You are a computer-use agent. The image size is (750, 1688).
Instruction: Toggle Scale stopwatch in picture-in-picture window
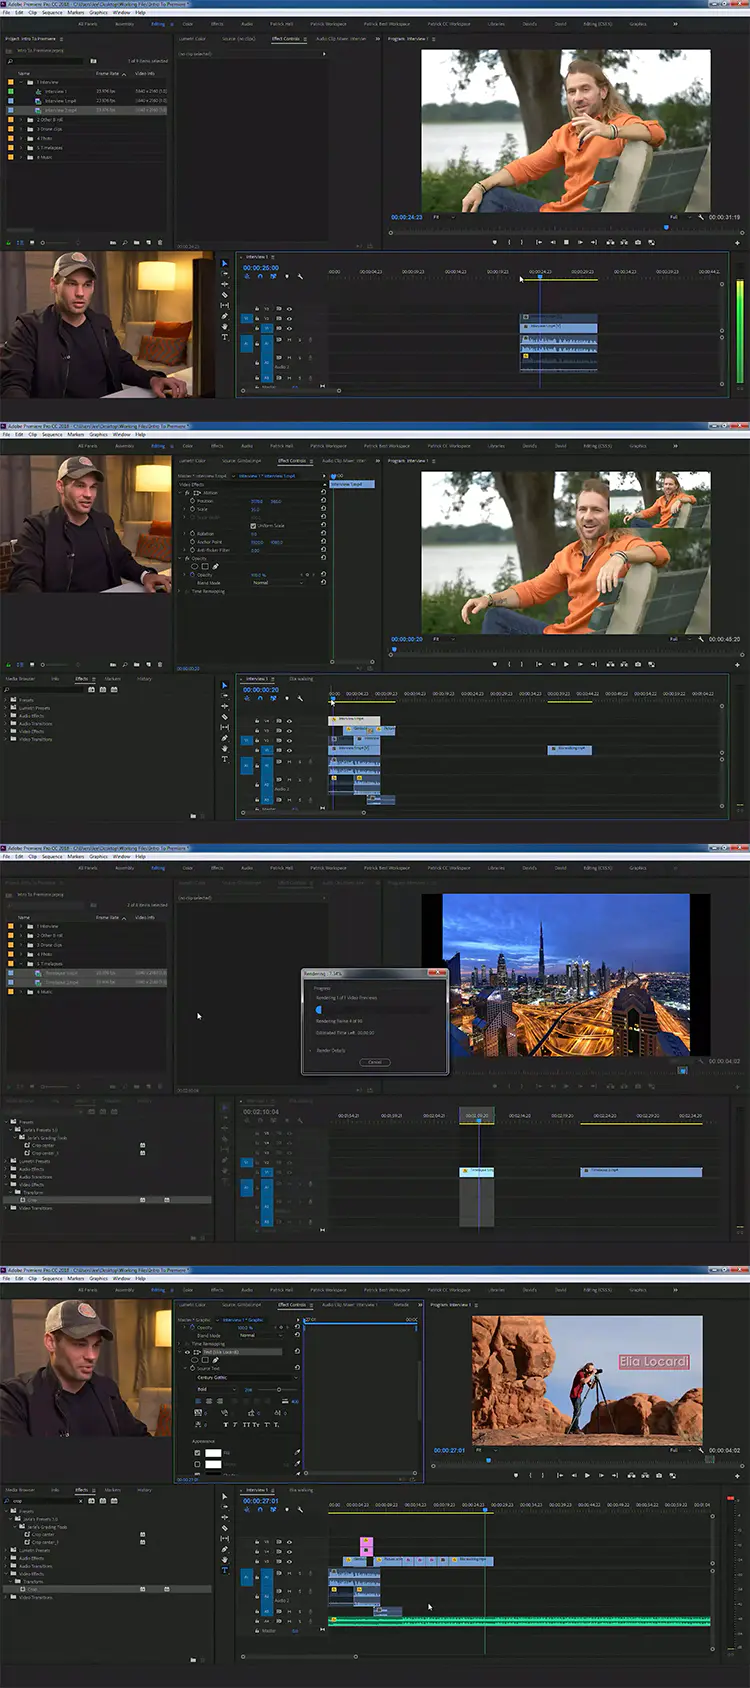pos(192,509)
